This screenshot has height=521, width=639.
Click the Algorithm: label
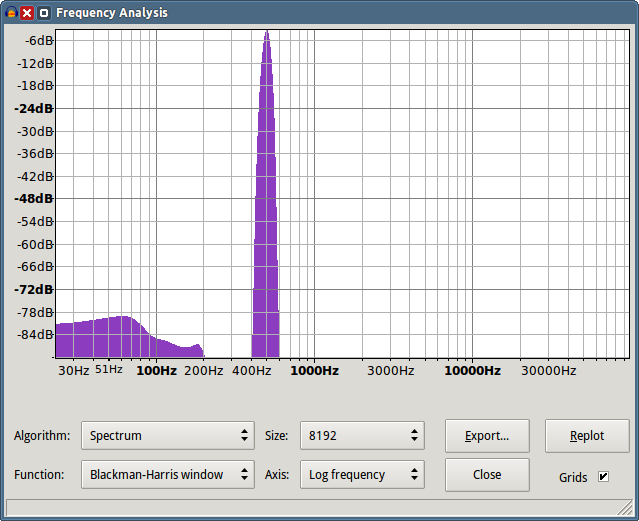[x=42, y=435]
